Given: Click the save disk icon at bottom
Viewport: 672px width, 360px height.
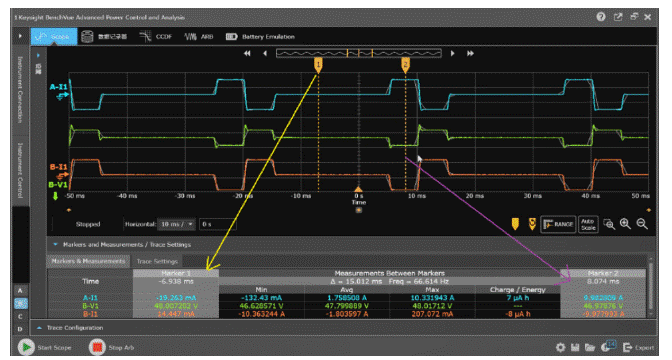Looking at the screenshot, I should click(575, 347).
